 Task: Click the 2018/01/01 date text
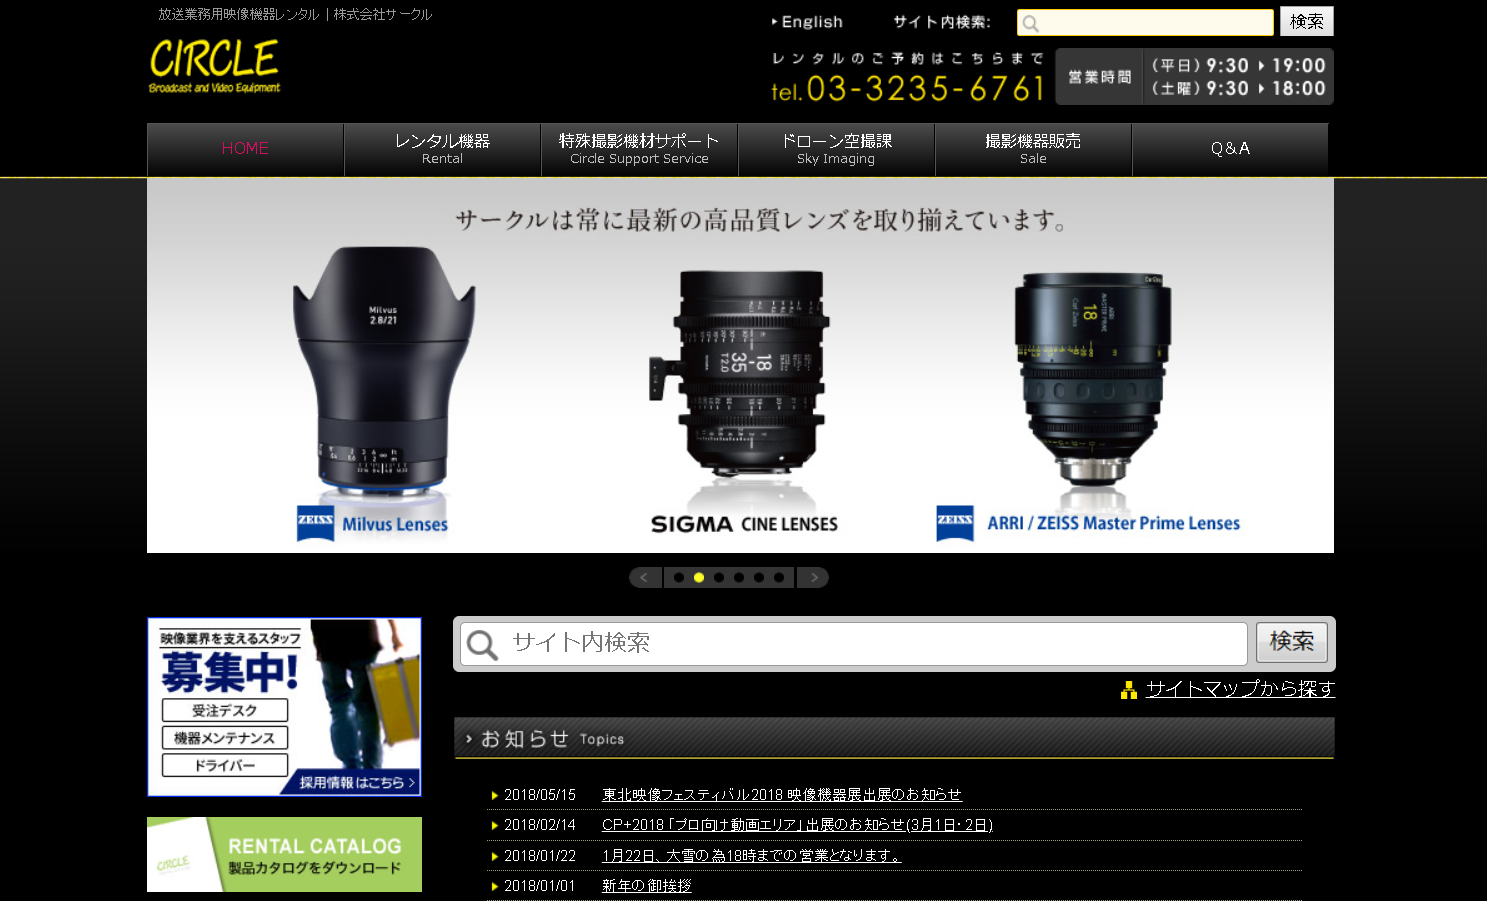[x=540, y=886]
